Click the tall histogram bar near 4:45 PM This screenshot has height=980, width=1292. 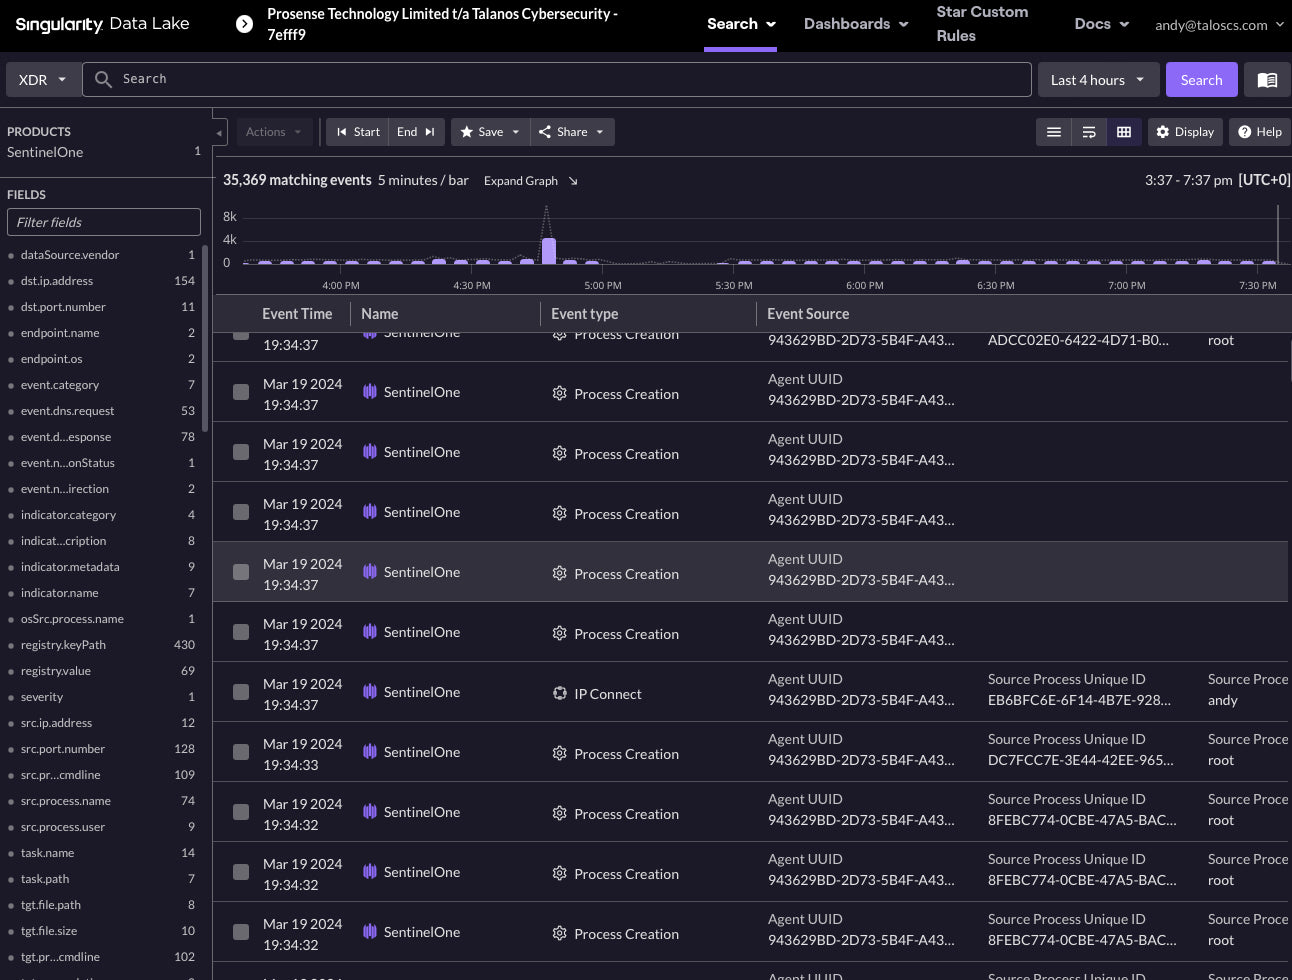tap(548, 250)
